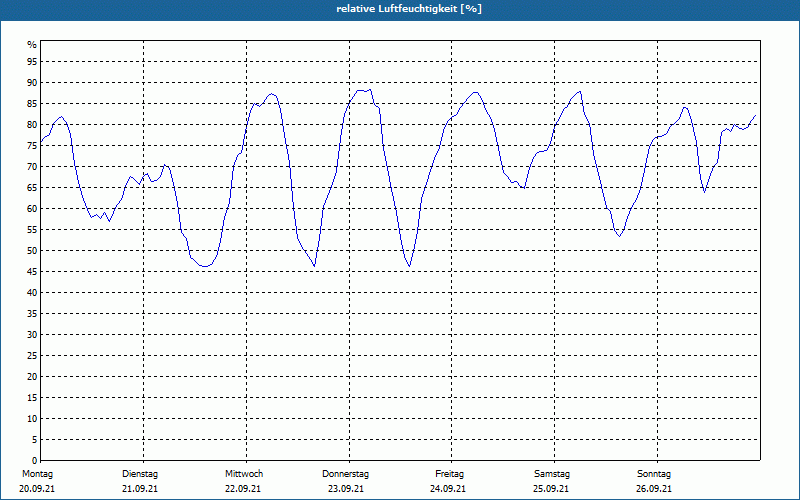The image size is (800, 500).
Task: Click the 15 y-axis value
Action: click(32, 397)
